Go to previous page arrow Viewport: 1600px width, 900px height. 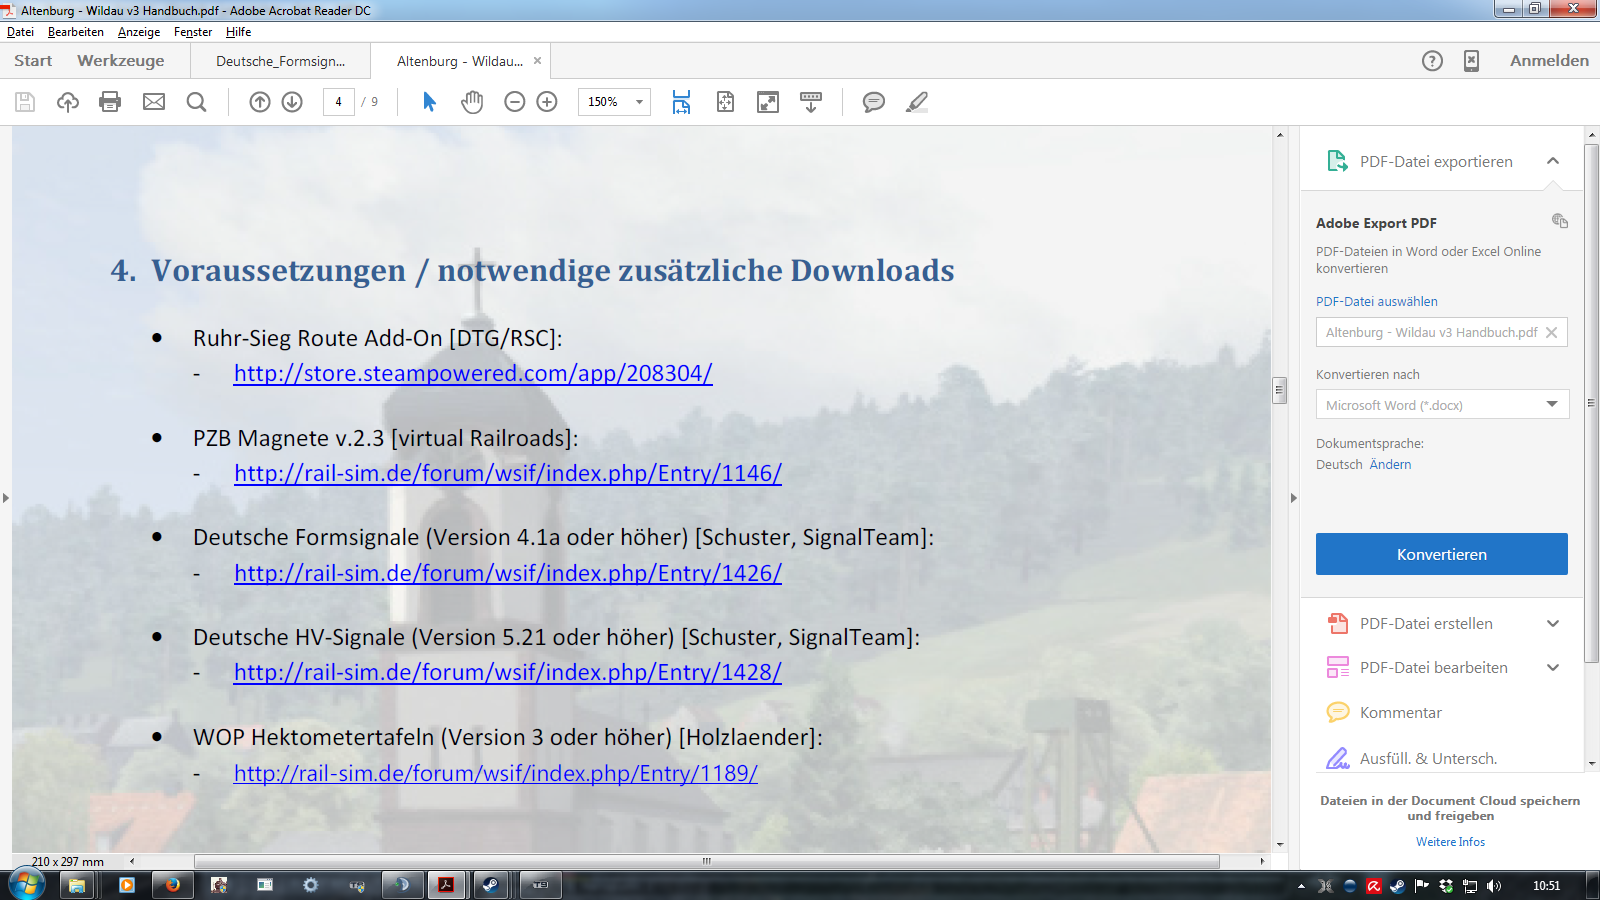click(x=260, y=102)
